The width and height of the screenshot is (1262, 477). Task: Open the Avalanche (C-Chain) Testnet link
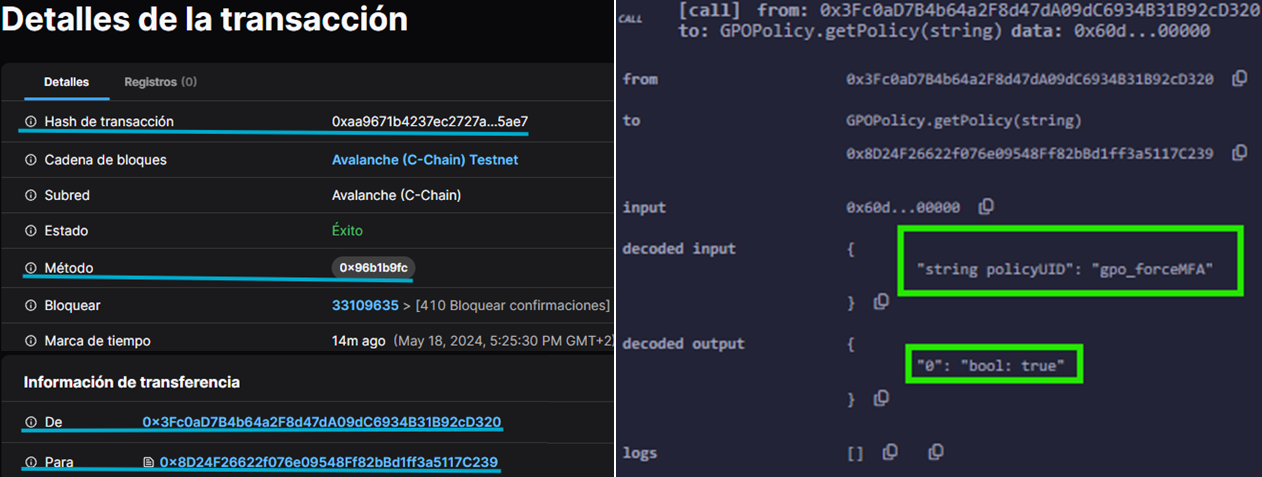point(425,160)
